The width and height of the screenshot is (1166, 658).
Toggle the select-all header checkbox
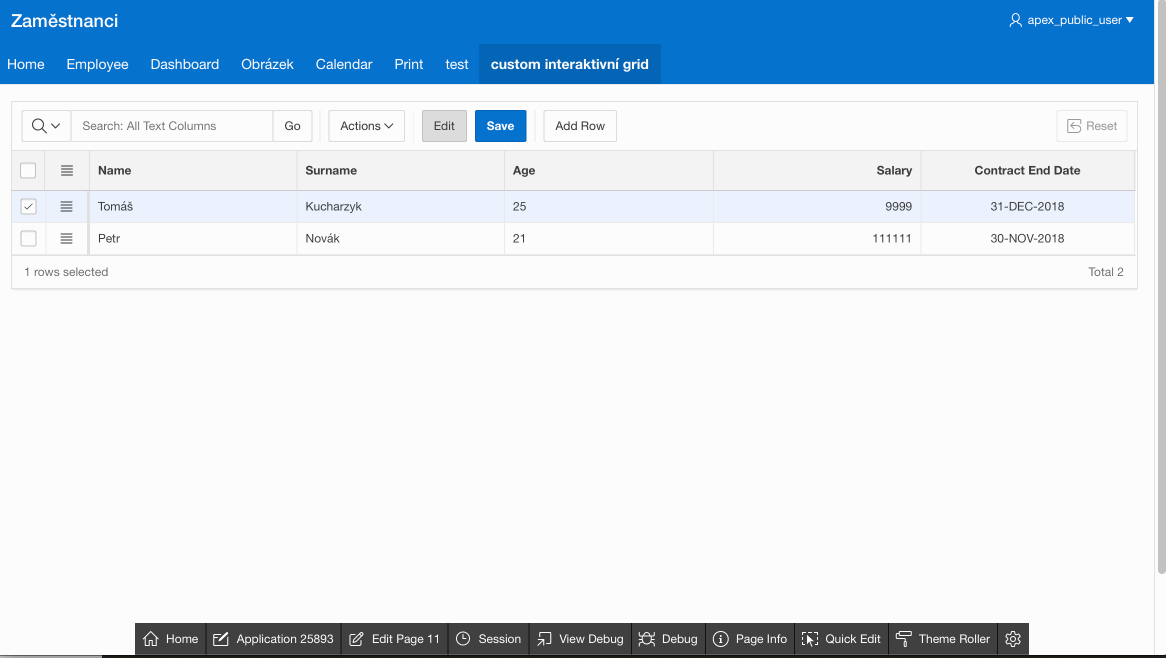[x=29, y=171]
